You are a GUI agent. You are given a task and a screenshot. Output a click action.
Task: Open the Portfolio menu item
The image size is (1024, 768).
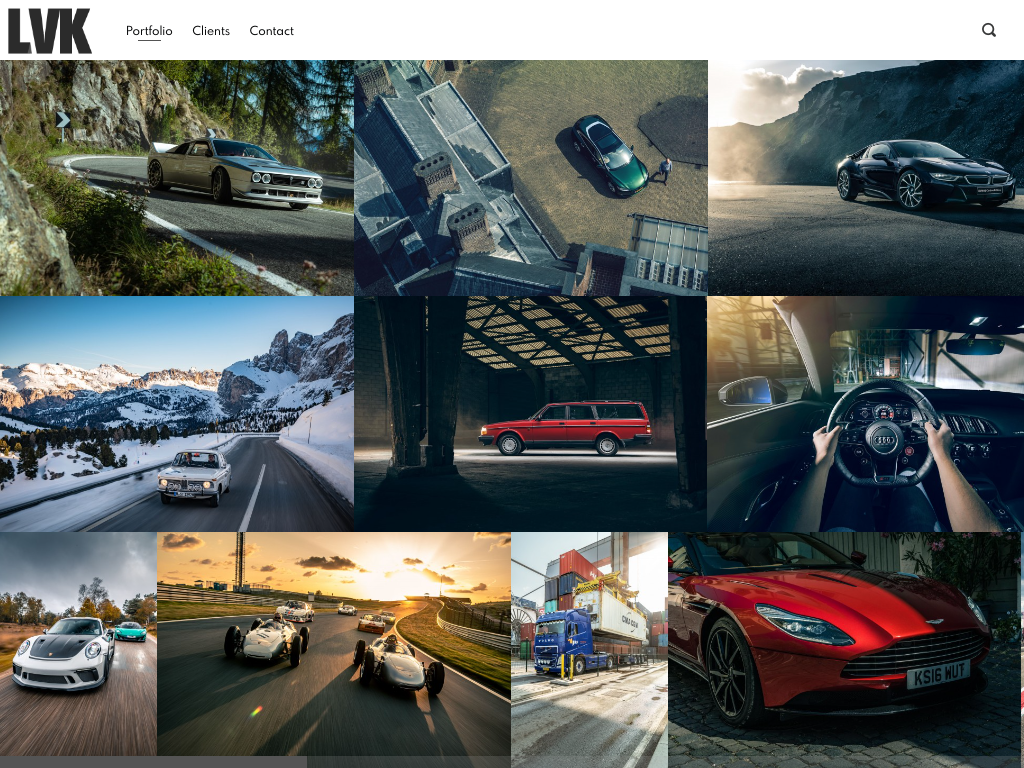(x=149, y=31)
